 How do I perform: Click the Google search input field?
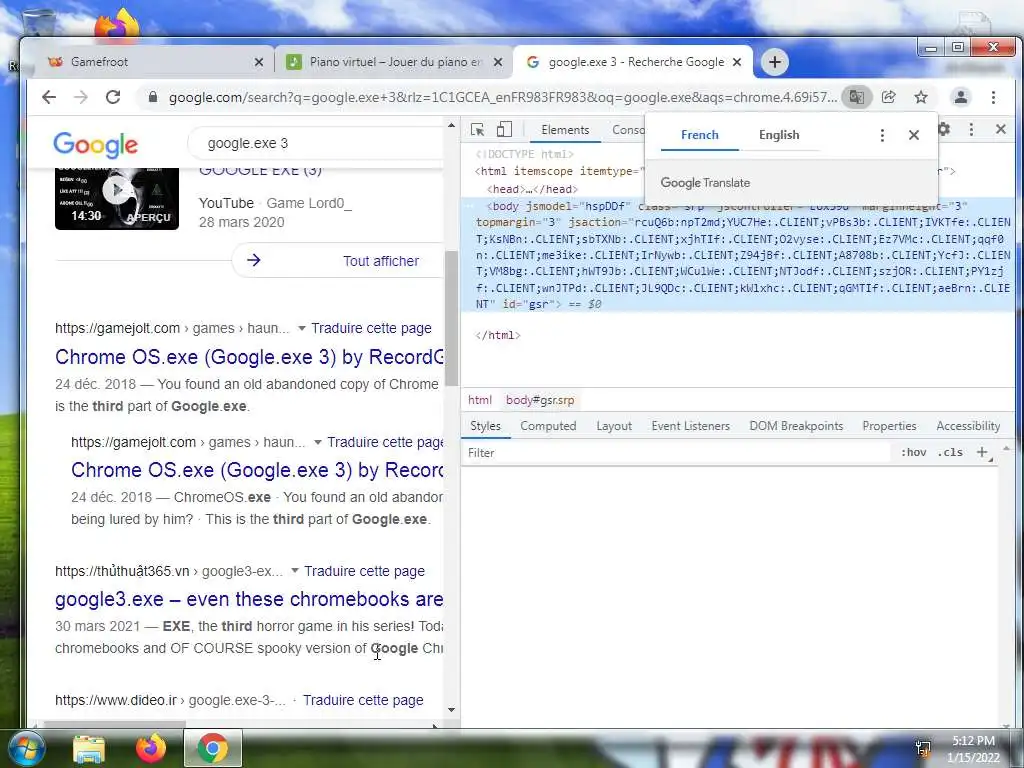pos(317,143)
